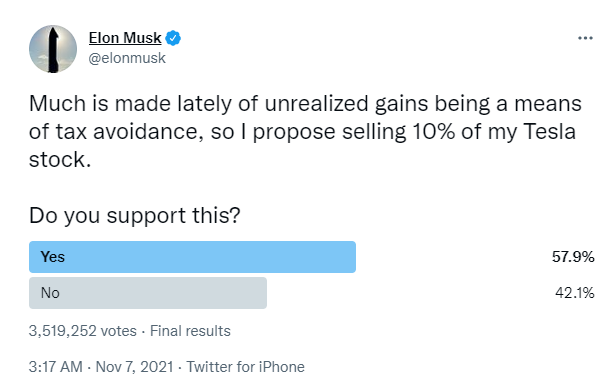
Task: Open the three-dot more options menu
Action: pos(585,38)
